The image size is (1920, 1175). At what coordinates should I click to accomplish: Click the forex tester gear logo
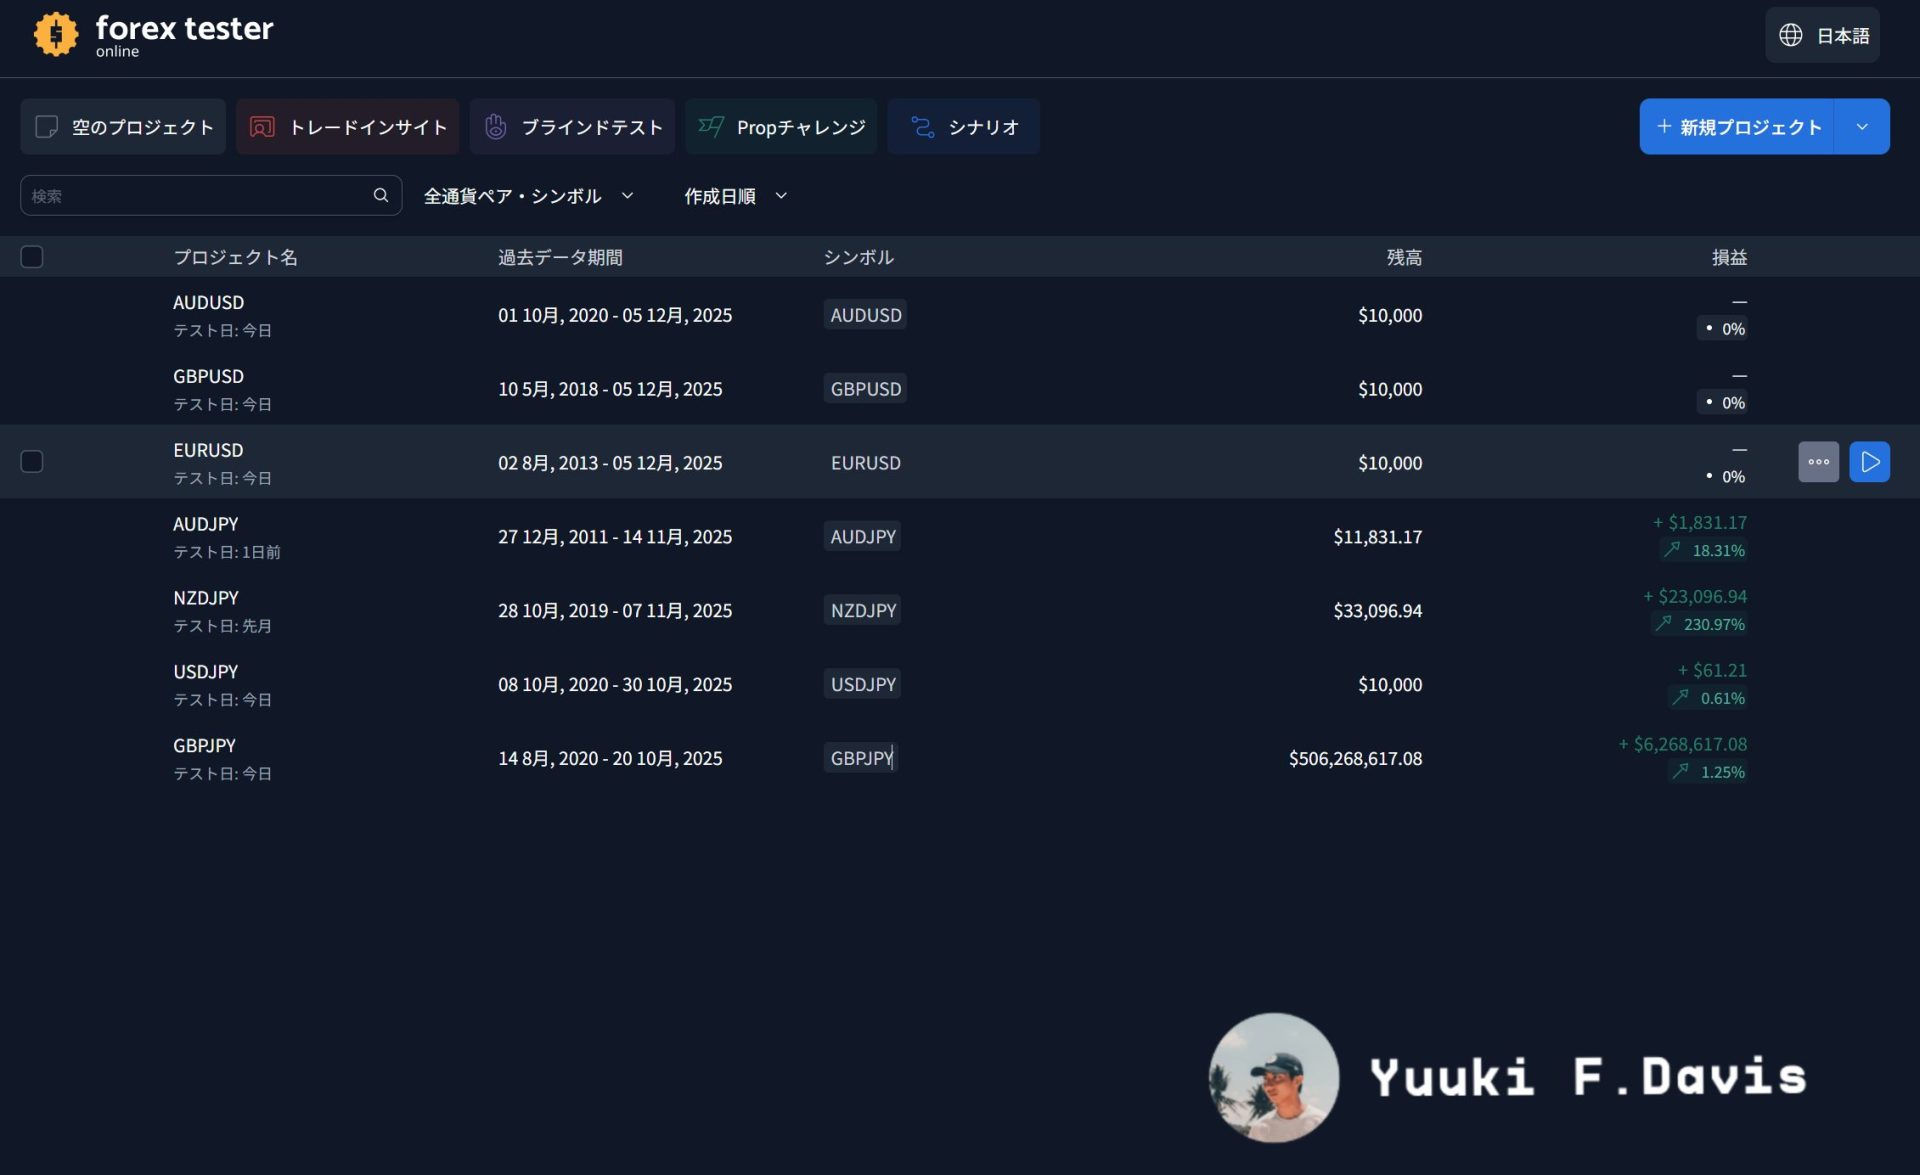[56, 33]
